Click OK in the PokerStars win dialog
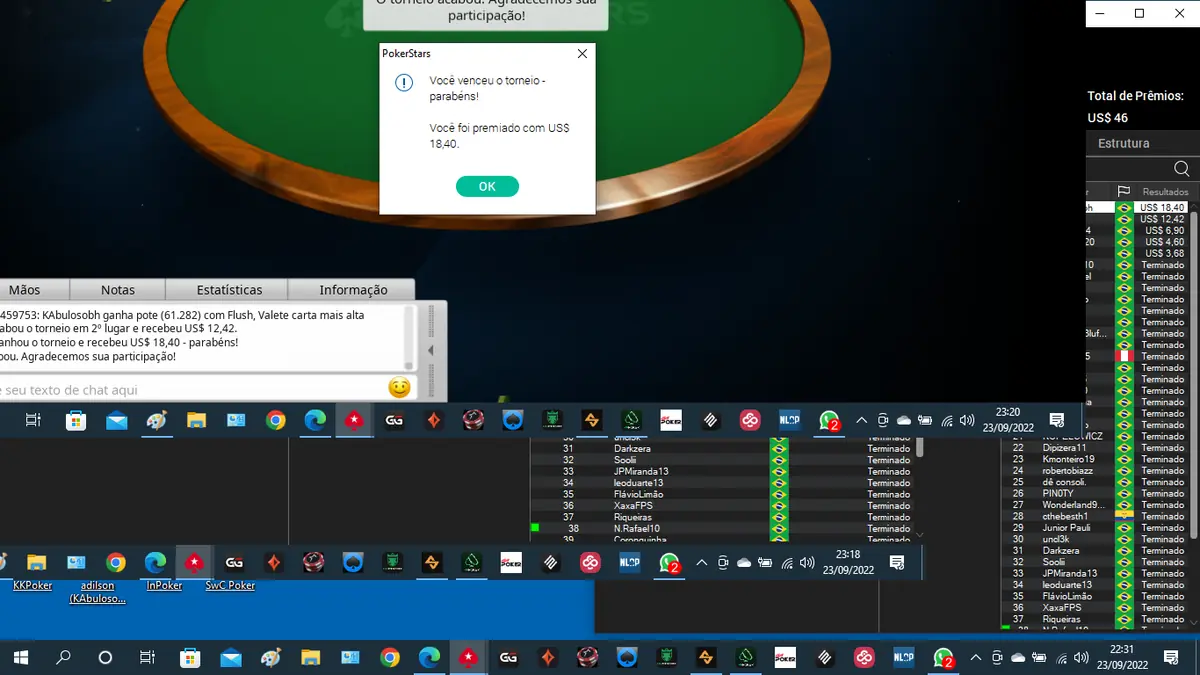1200x675 pixels. [487, 186]
